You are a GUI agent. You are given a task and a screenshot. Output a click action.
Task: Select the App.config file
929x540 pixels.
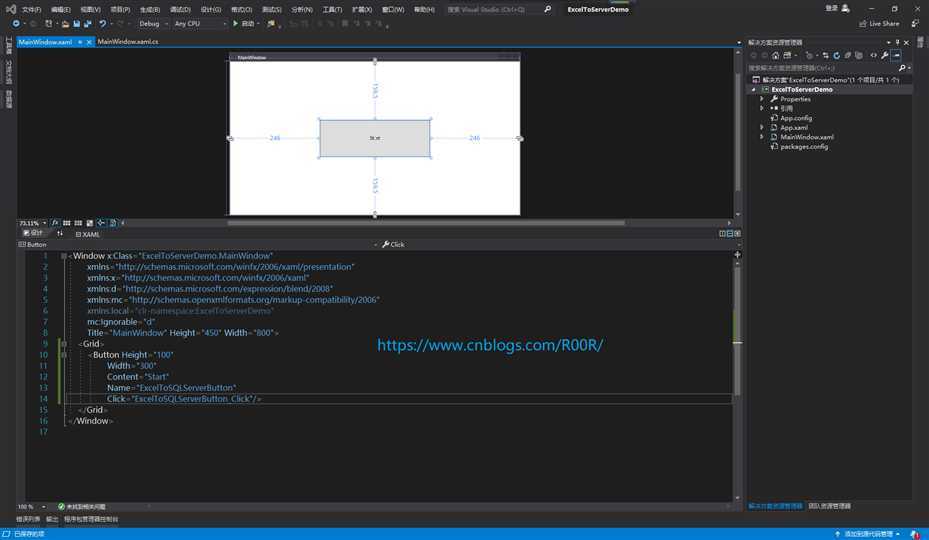(x=796, y=118)
